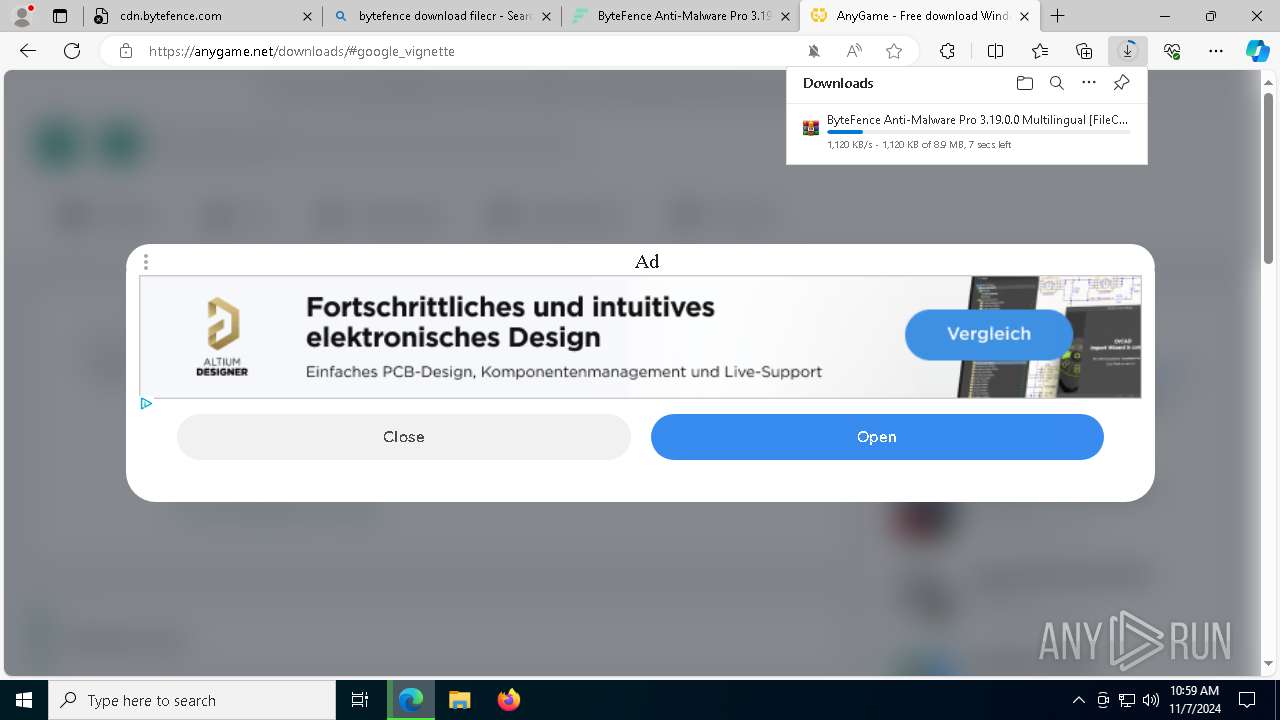Screen dimensions: 1280x720
Task: Click the Vergleich ad button
Action: (989, 334)
